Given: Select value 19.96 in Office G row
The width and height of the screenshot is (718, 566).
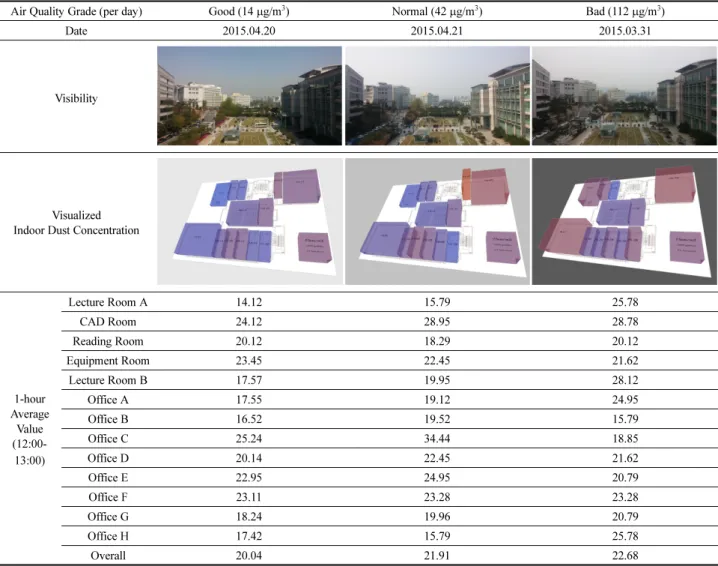Looking at the screenshot, I should 437,517.
